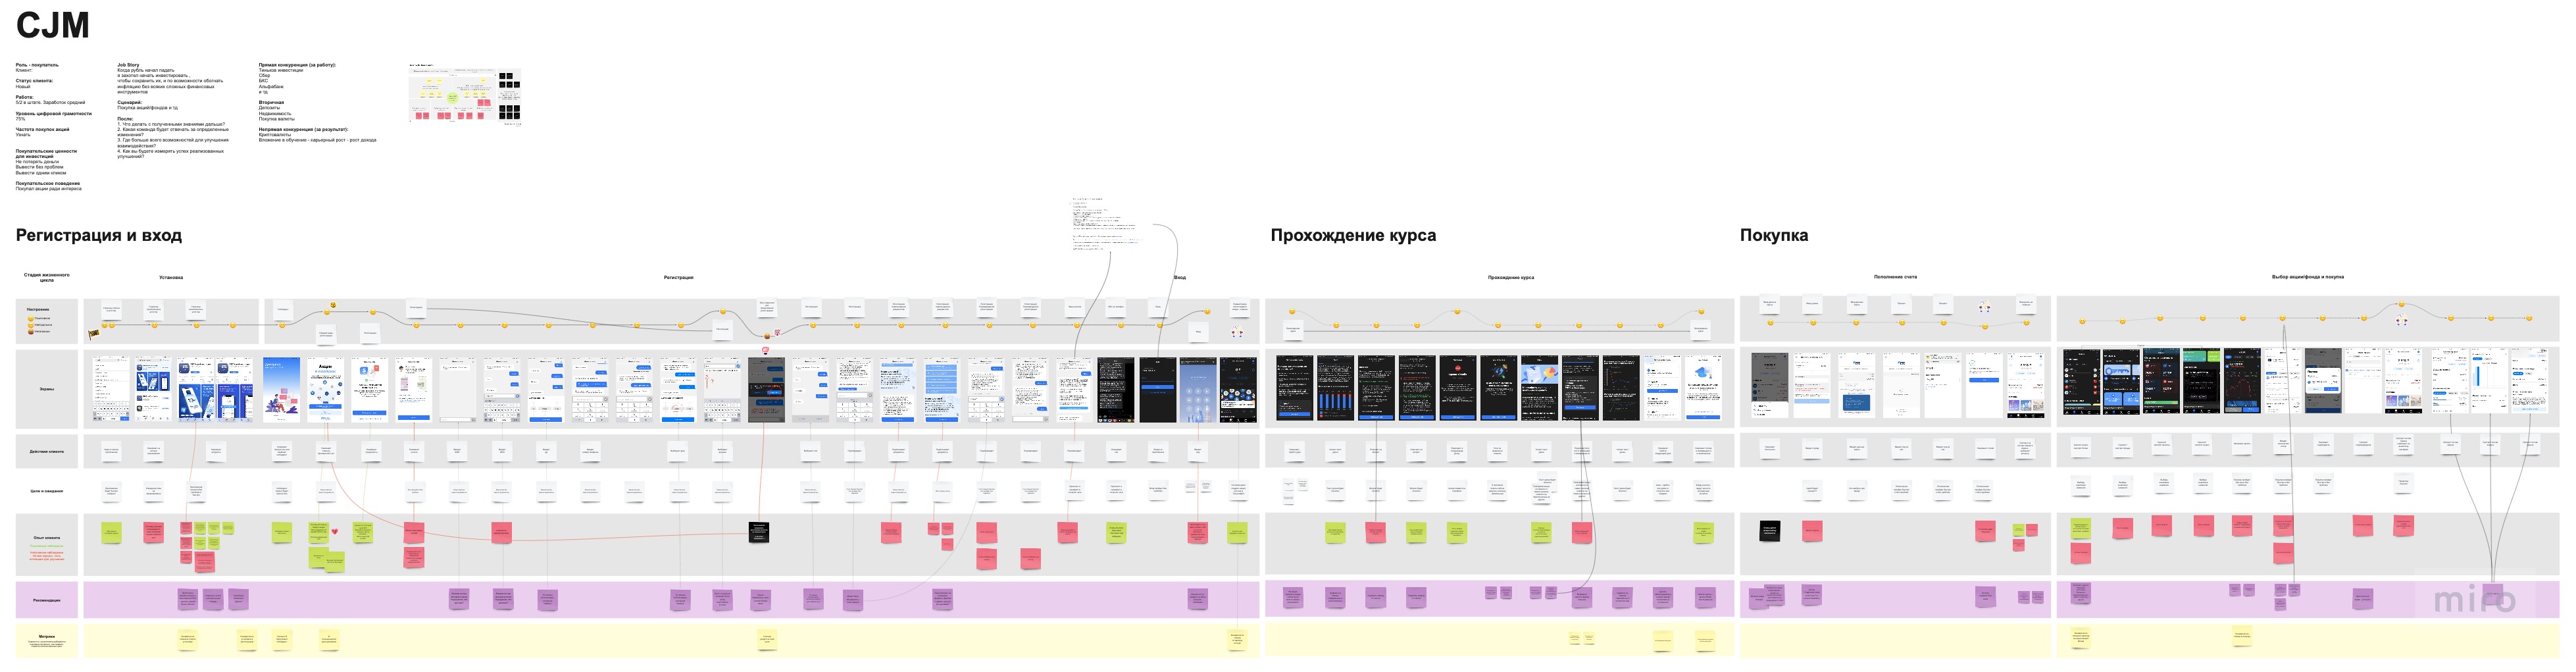
Task: Select the 'Регистрация и вход' section heading
Action: (x=98, y=235)
